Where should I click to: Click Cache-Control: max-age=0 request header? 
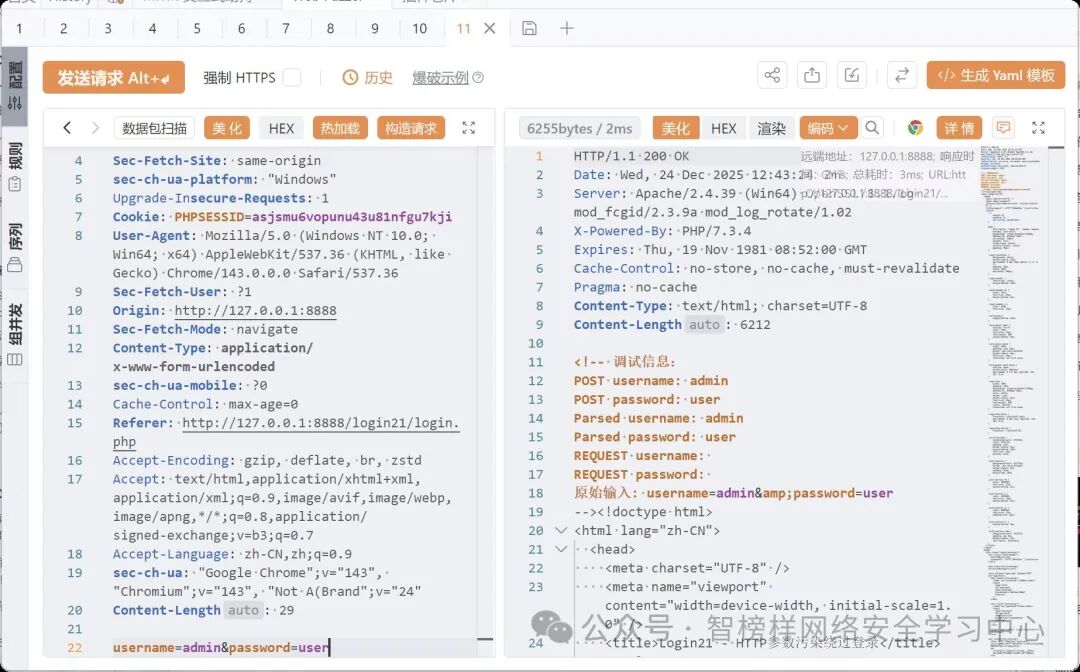tap(205, 404)
